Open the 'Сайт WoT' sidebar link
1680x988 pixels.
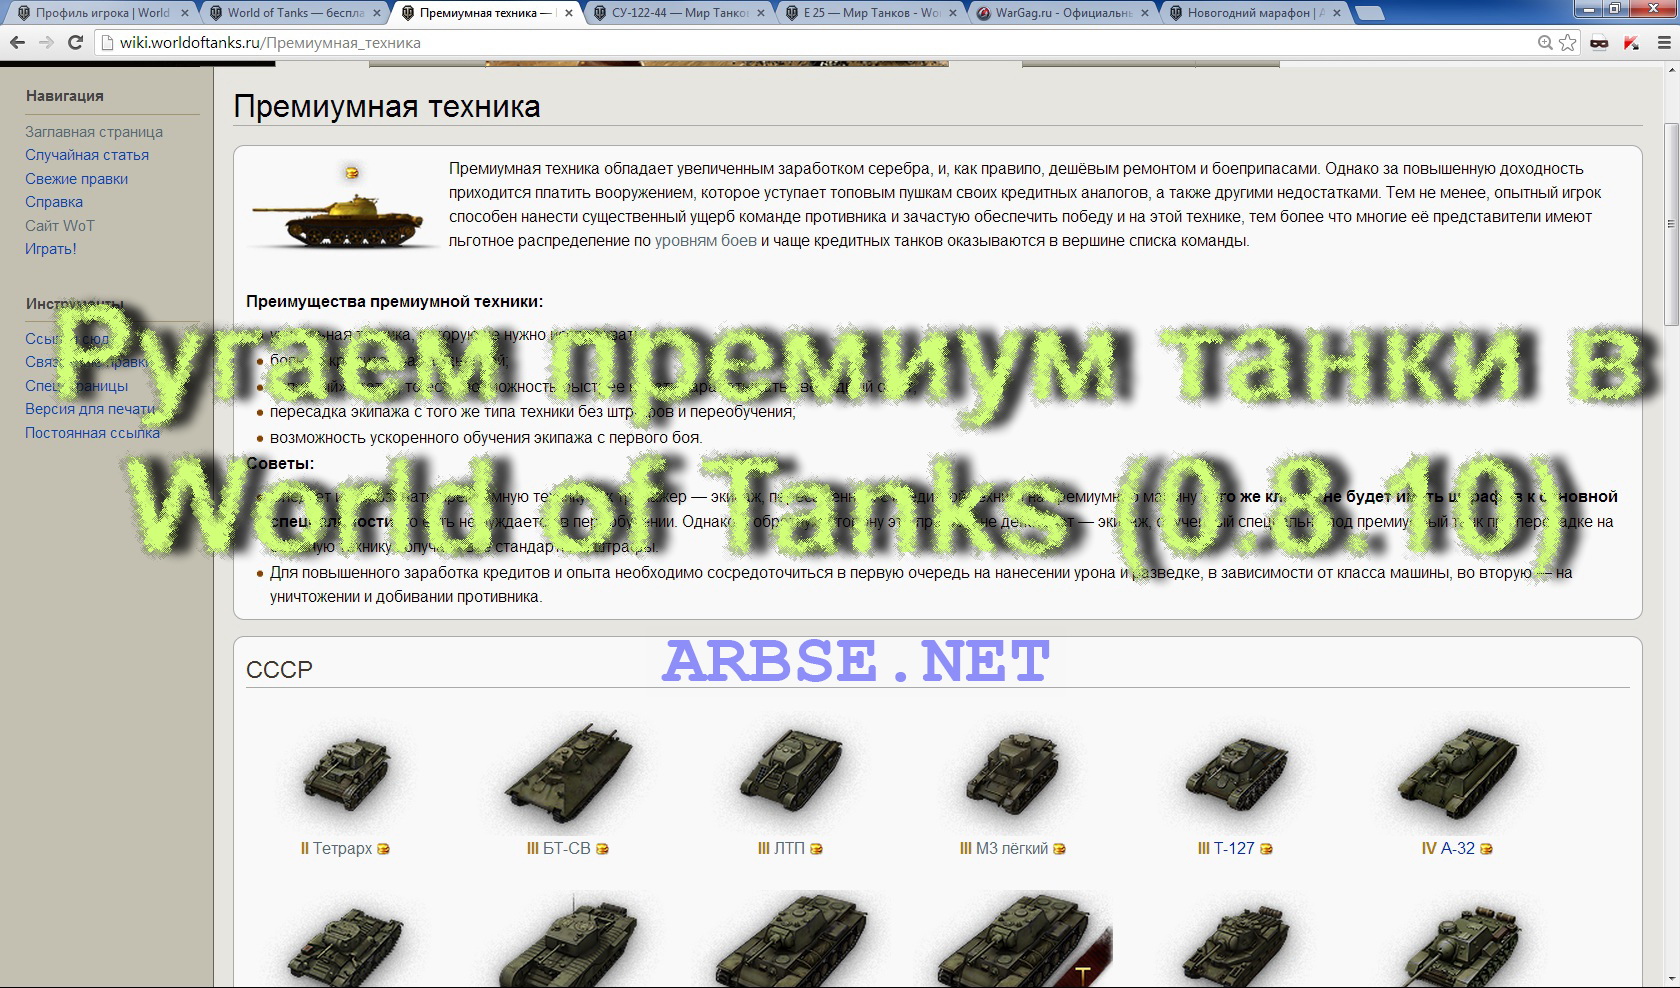pyautogui.click(x=60, y=226)
